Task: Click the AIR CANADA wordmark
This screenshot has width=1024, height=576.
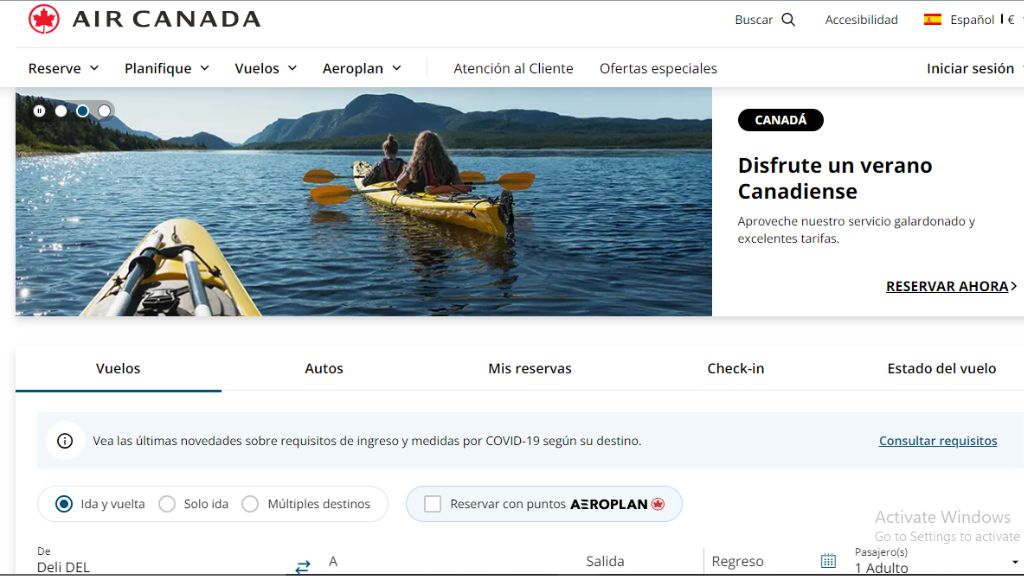Action: click(x=167, y=19)
